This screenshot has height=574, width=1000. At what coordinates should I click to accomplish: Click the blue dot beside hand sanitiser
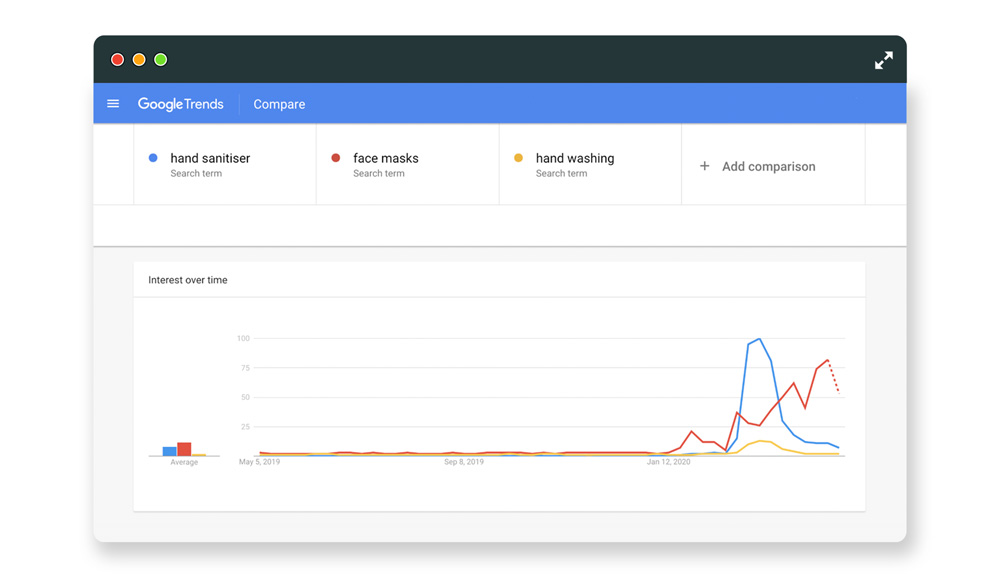[x=153, y=158]
